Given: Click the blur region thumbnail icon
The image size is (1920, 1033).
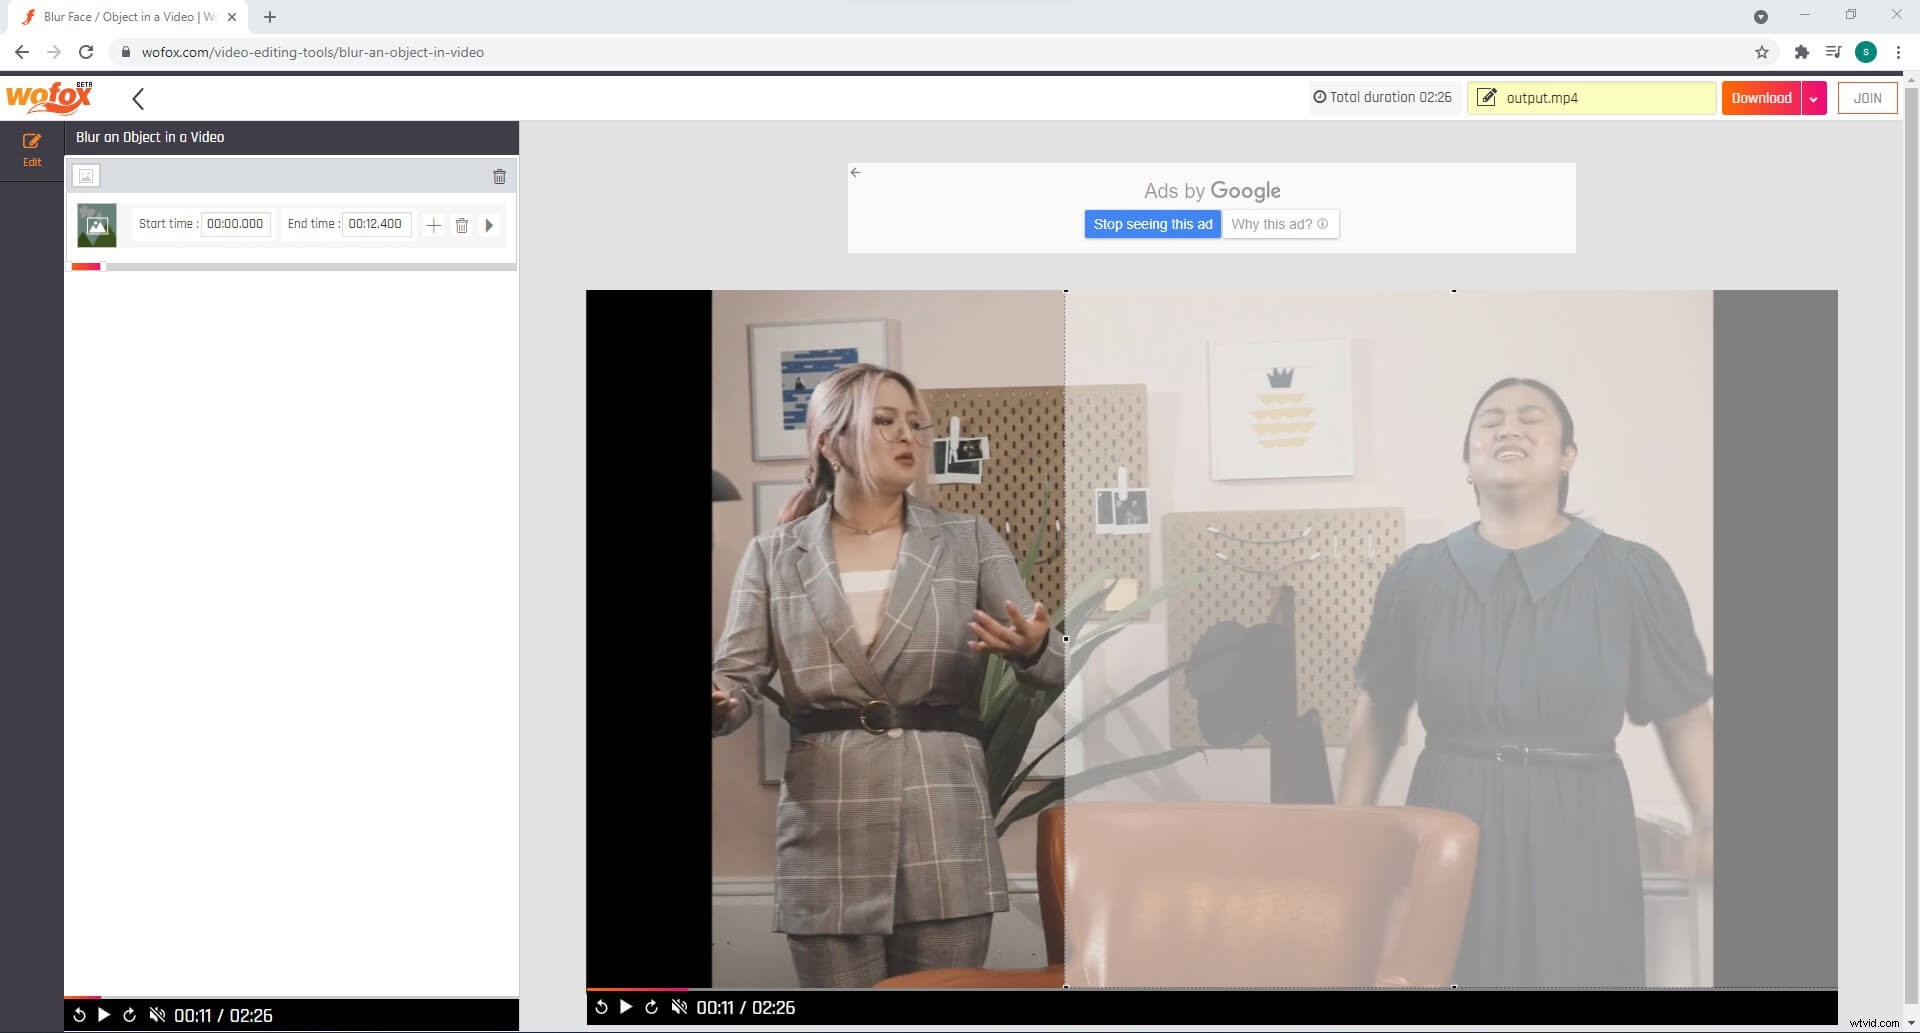Looking at the screenshot, I should click(96, 225).
